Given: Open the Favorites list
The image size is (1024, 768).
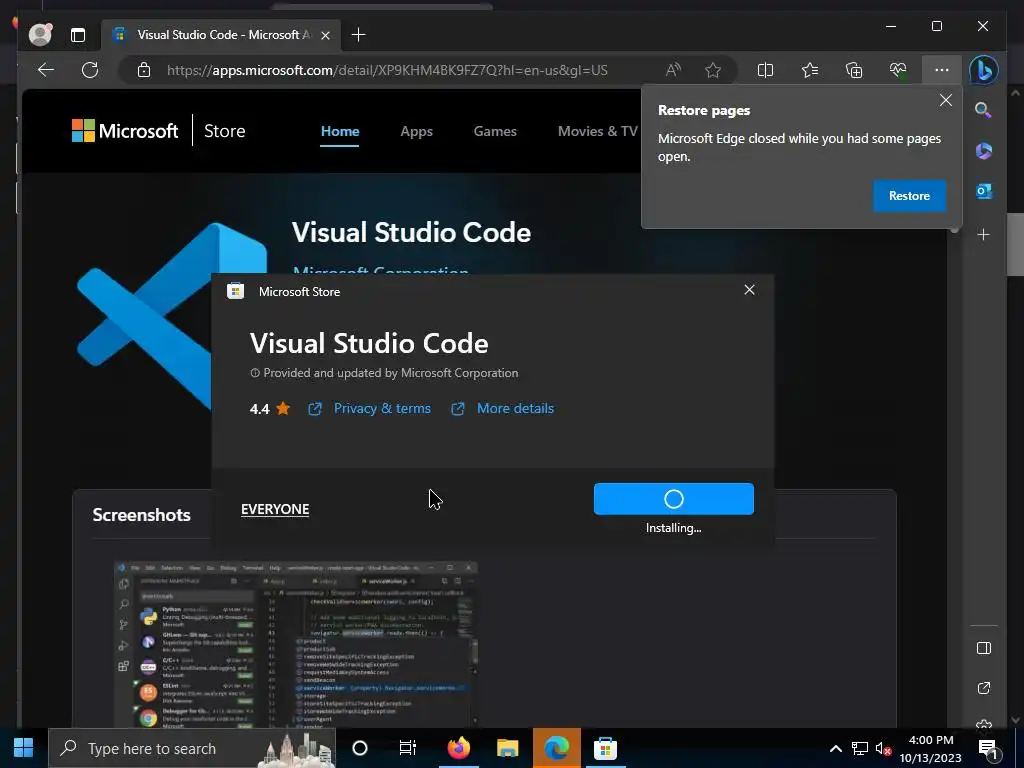Looking at the screenshot, I should click(x=810, y=70).
